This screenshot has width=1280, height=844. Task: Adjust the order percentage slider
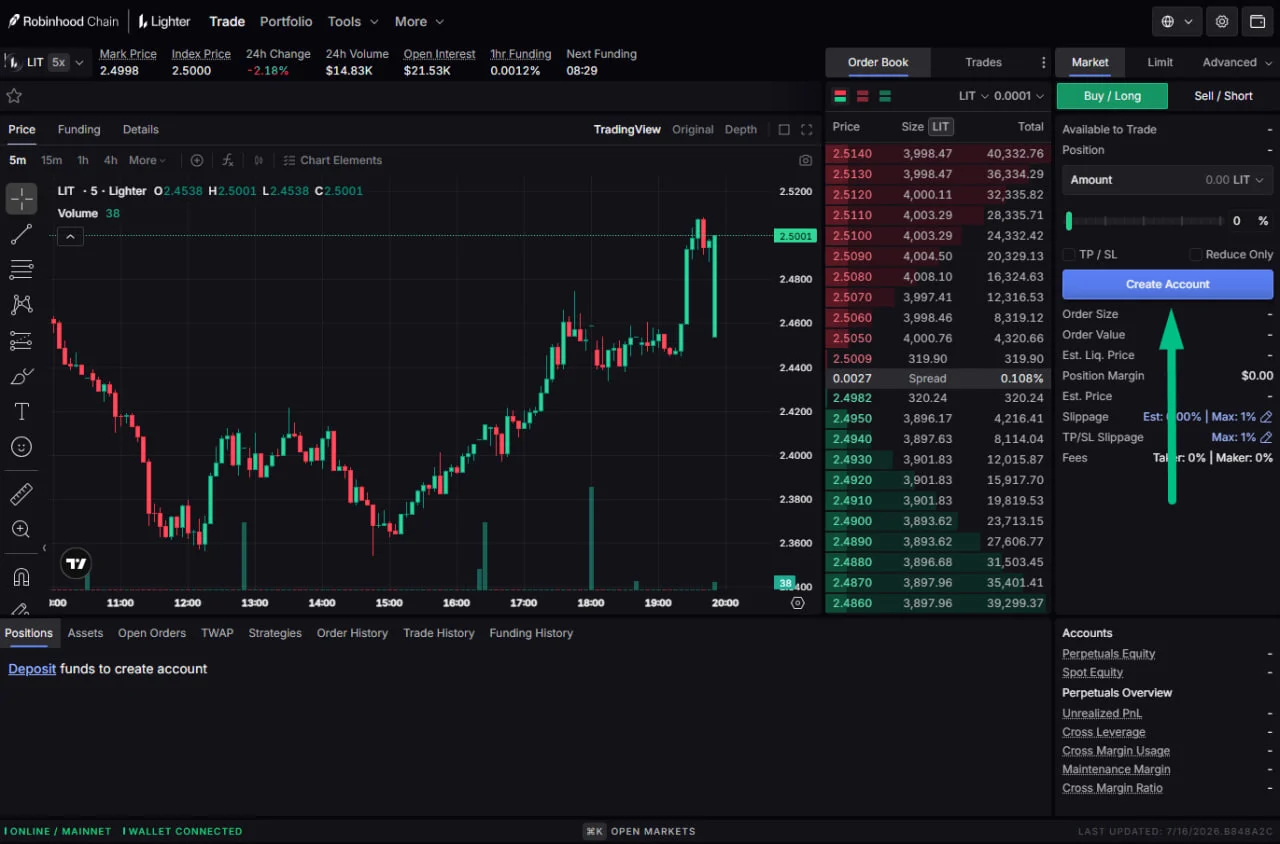1145,221
